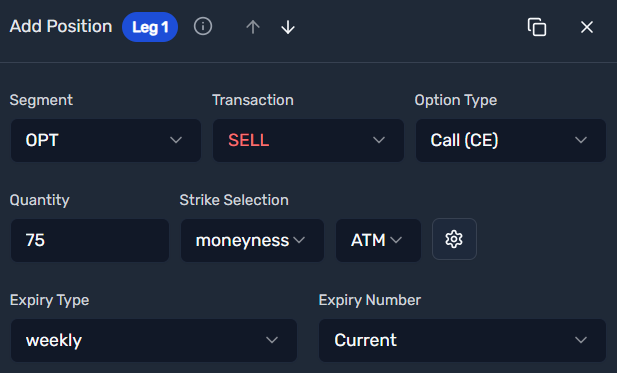
Task: Click the chevron in the Expiry Number dropdown
Action: click(581, 340)
